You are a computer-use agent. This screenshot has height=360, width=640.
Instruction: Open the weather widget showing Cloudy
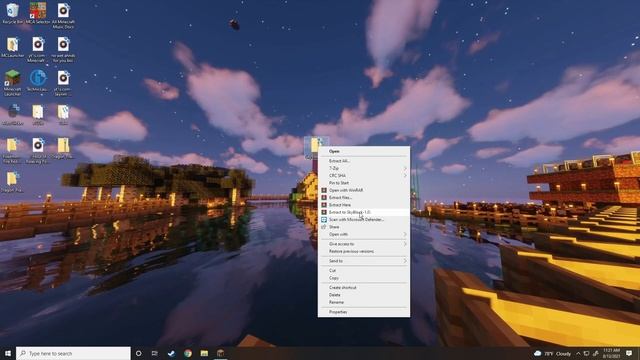552,353
